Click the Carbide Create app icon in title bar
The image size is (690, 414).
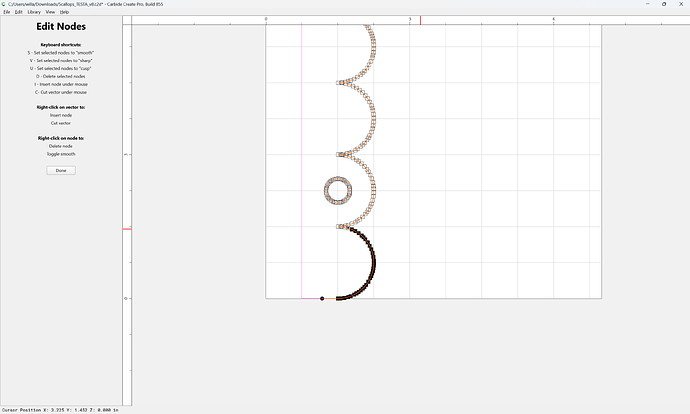click(x=4, y=4)
